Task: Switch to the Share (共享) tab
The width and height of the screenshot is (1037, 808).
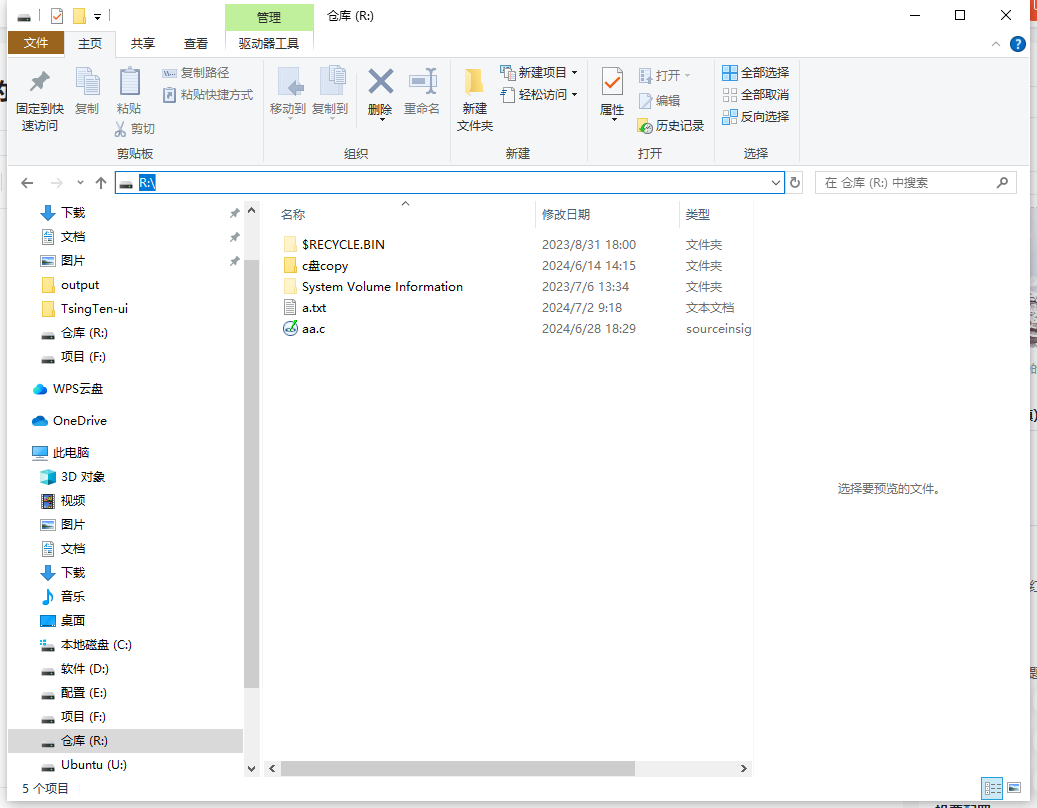Action: [143, 44]
